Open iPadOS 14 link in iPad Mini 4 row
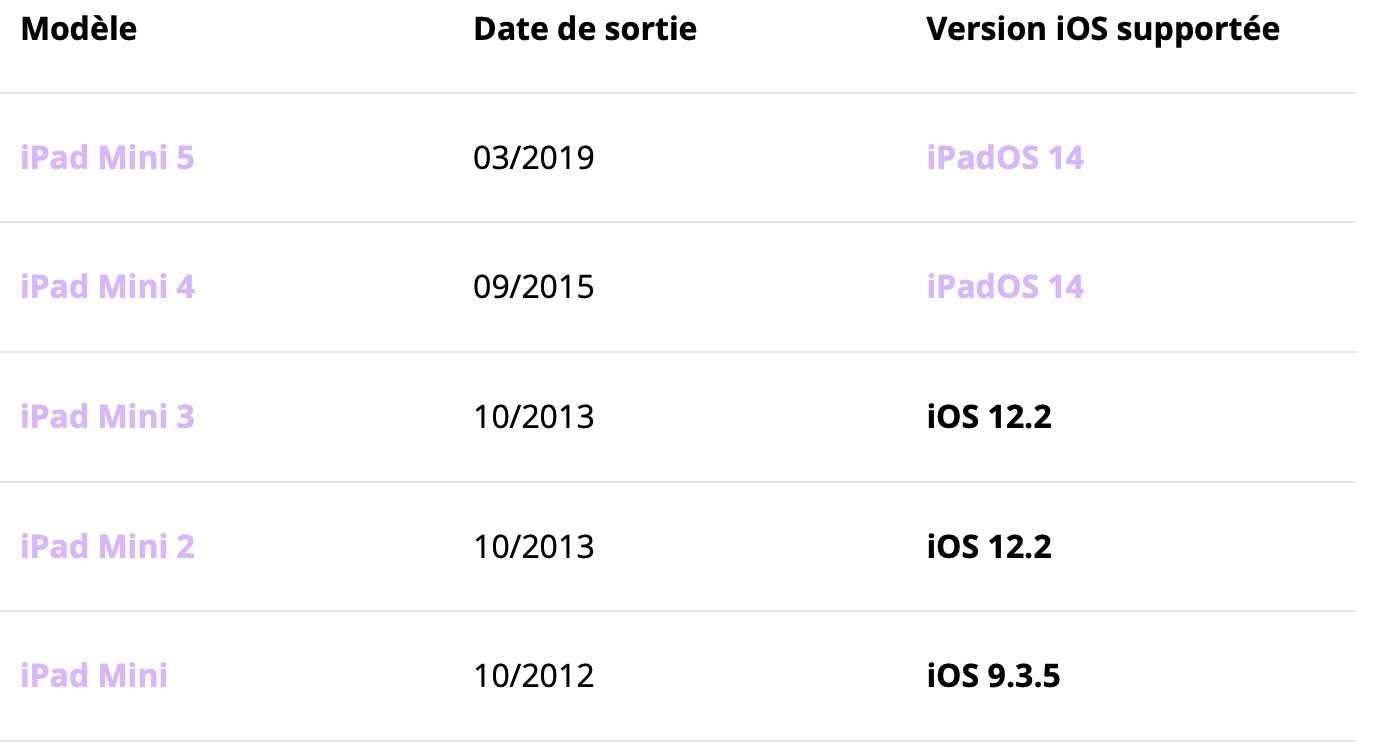This screenshot has width=1388, height=744. click(1005, 288)
